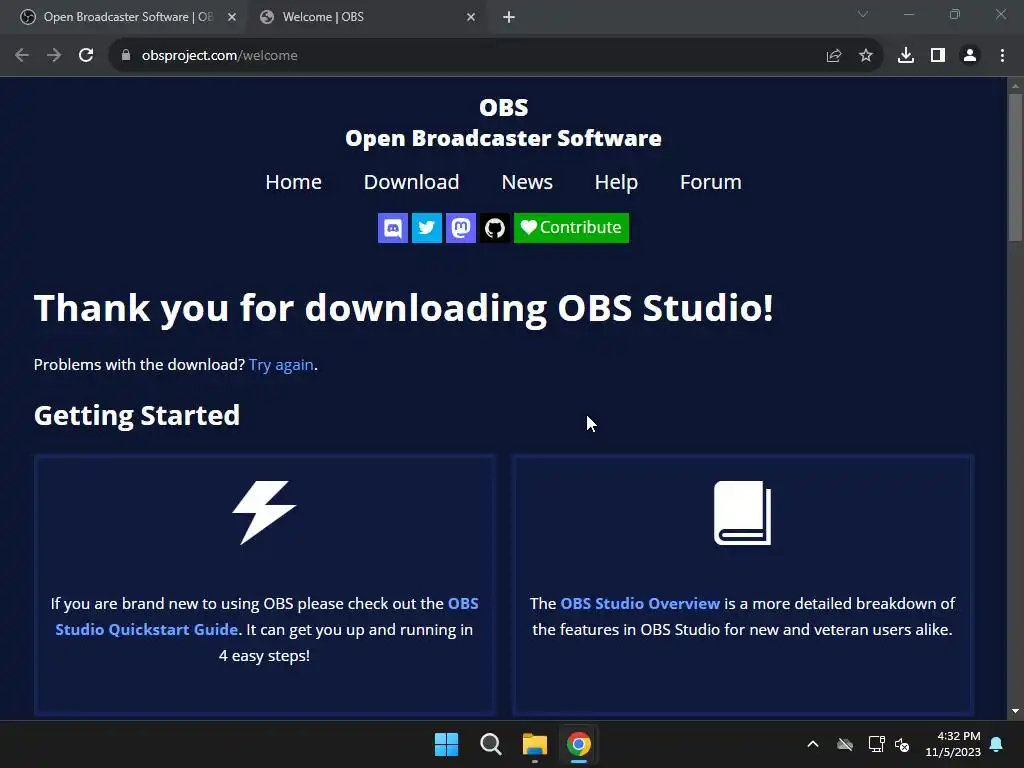Image resolution: width=1024 pixels, height=768 pixels.
Task: Open network status tray icon
Action: 876,744
